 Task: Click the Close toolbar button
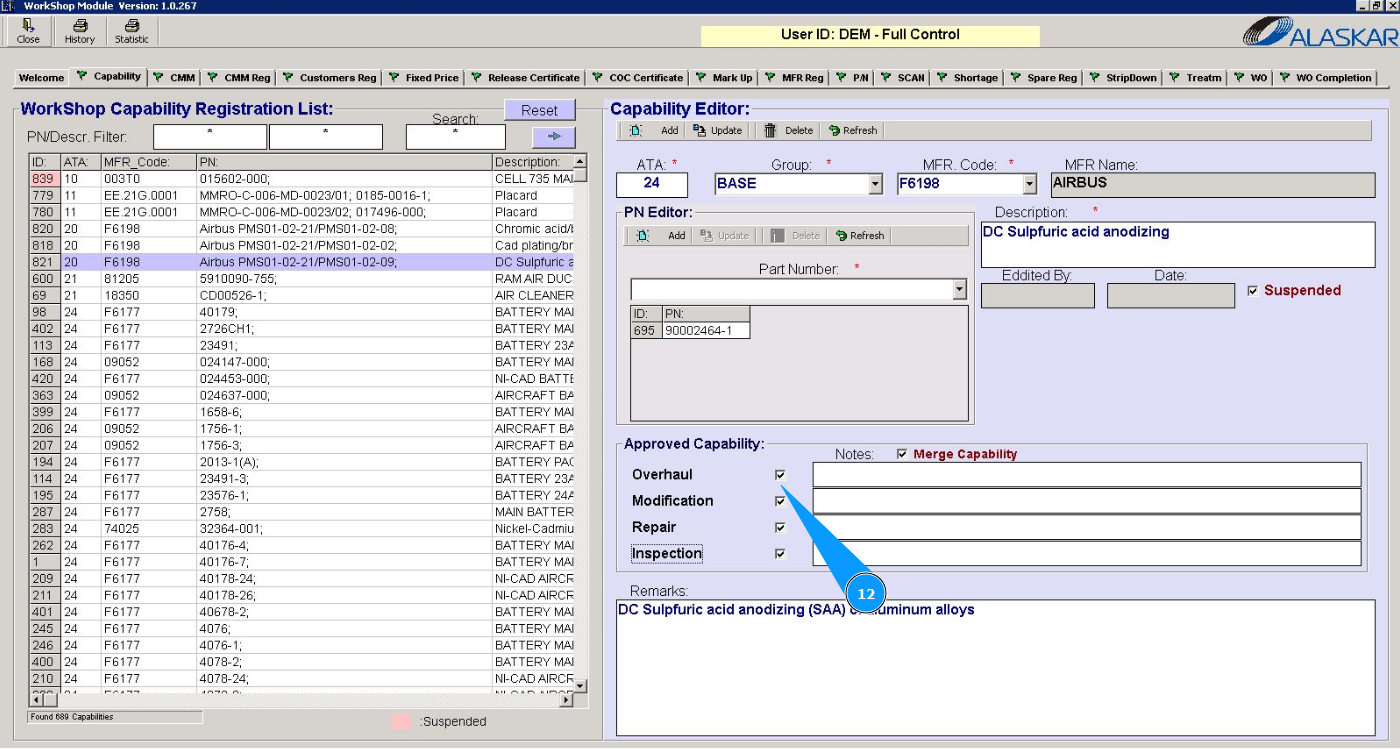pyautogui.click(x=28, y=32)
